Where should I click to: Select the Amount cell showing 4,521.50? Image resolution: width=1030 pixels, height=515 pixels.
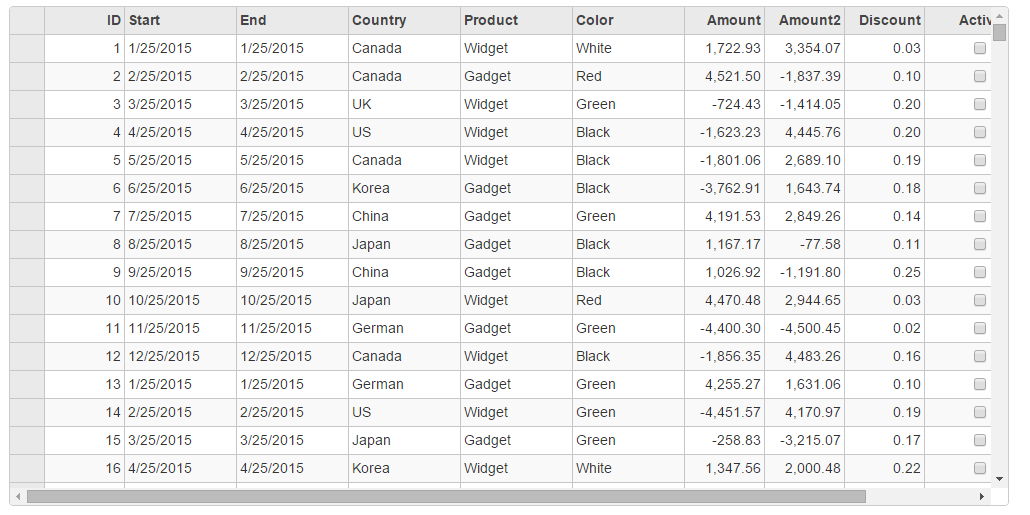coord(724,76)
